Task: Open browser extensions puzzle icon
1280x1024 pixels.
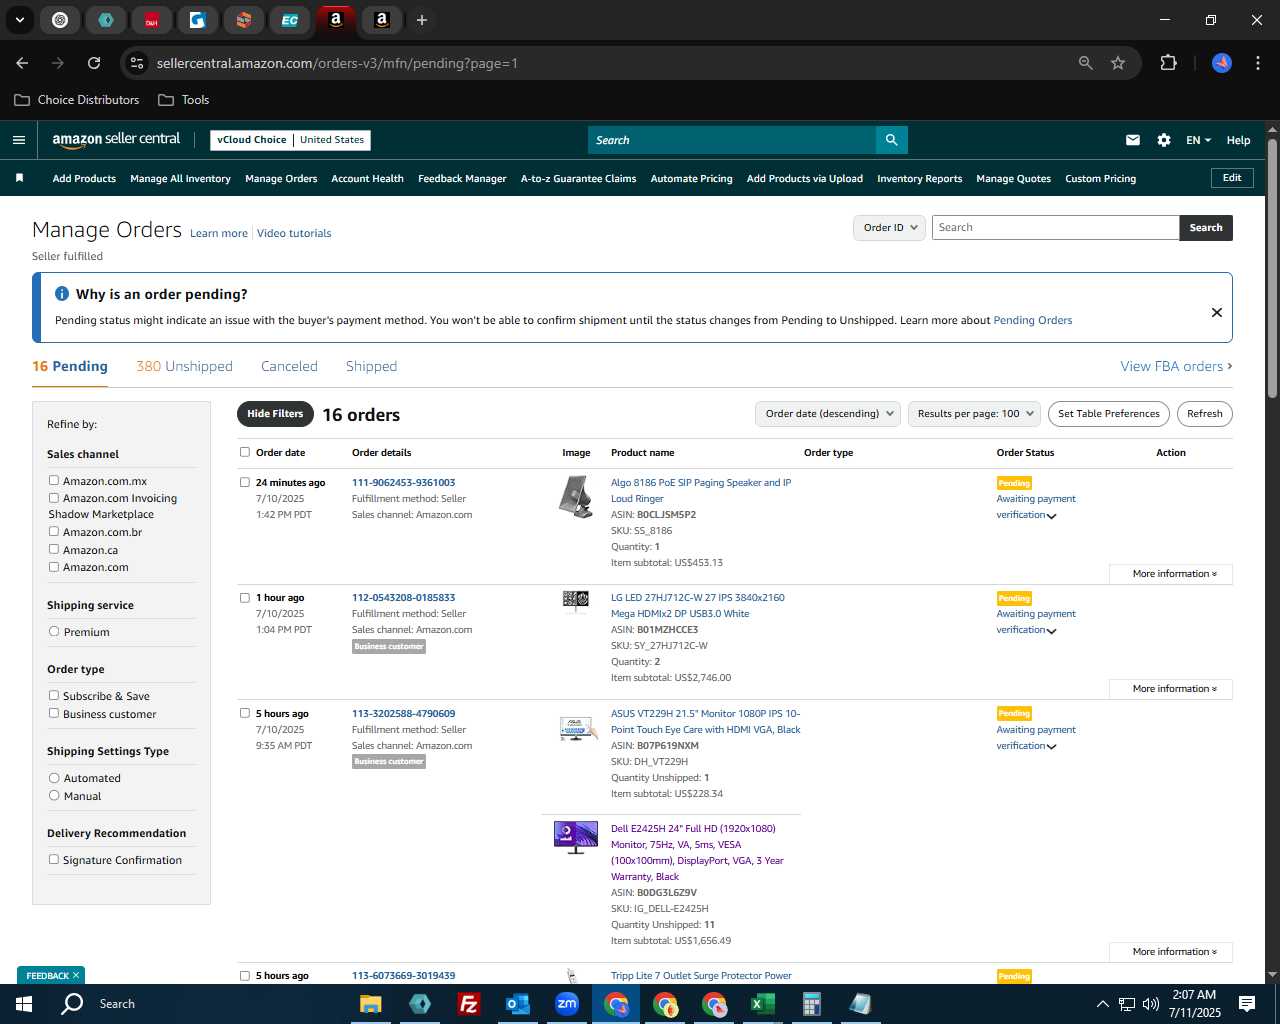Action: point(1168,63)
